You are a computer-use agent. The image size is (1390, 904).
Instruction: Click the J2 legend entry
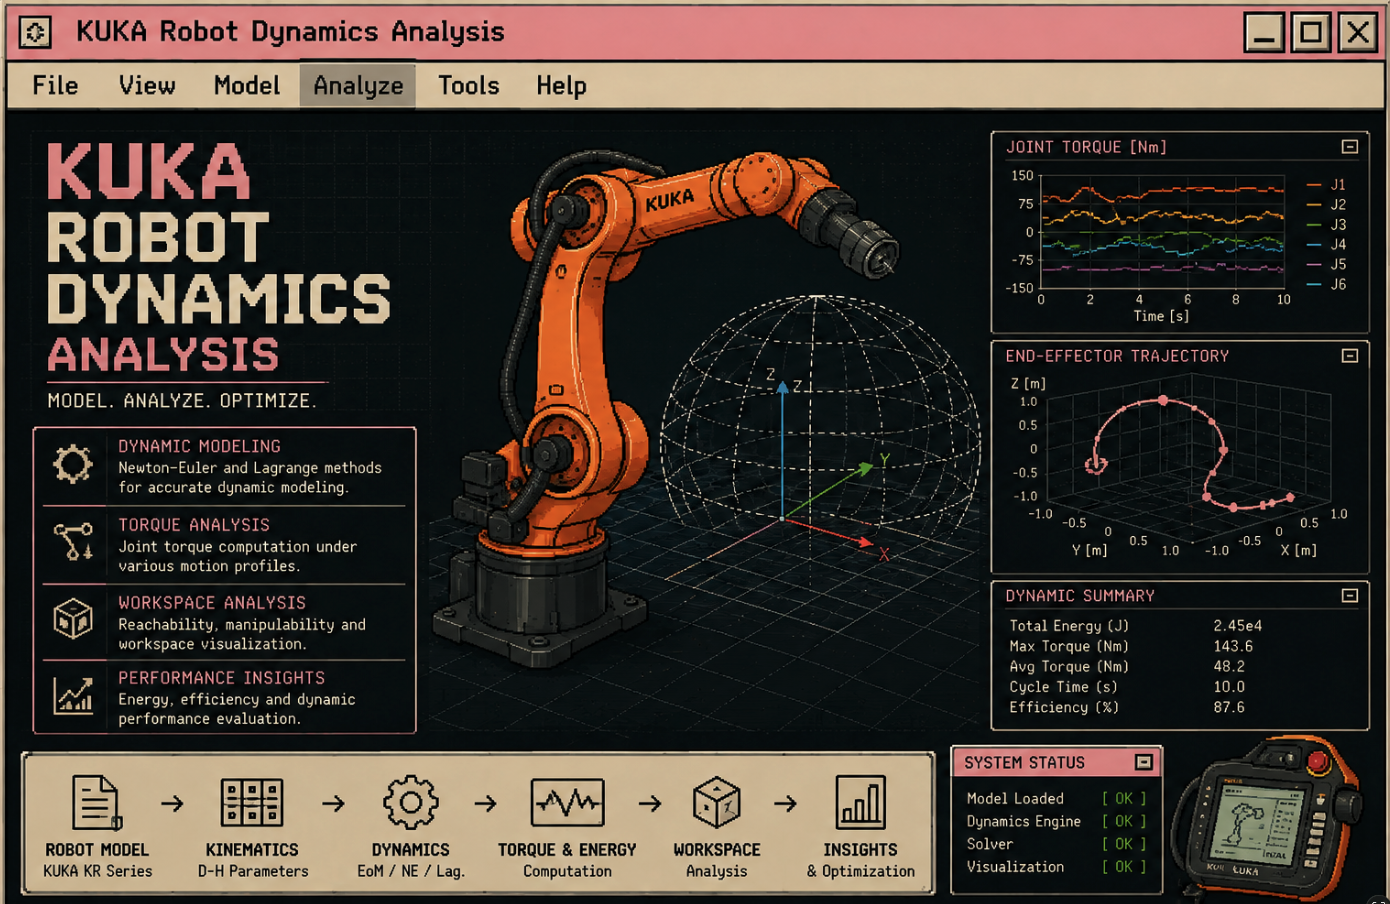pos(1327,205)
